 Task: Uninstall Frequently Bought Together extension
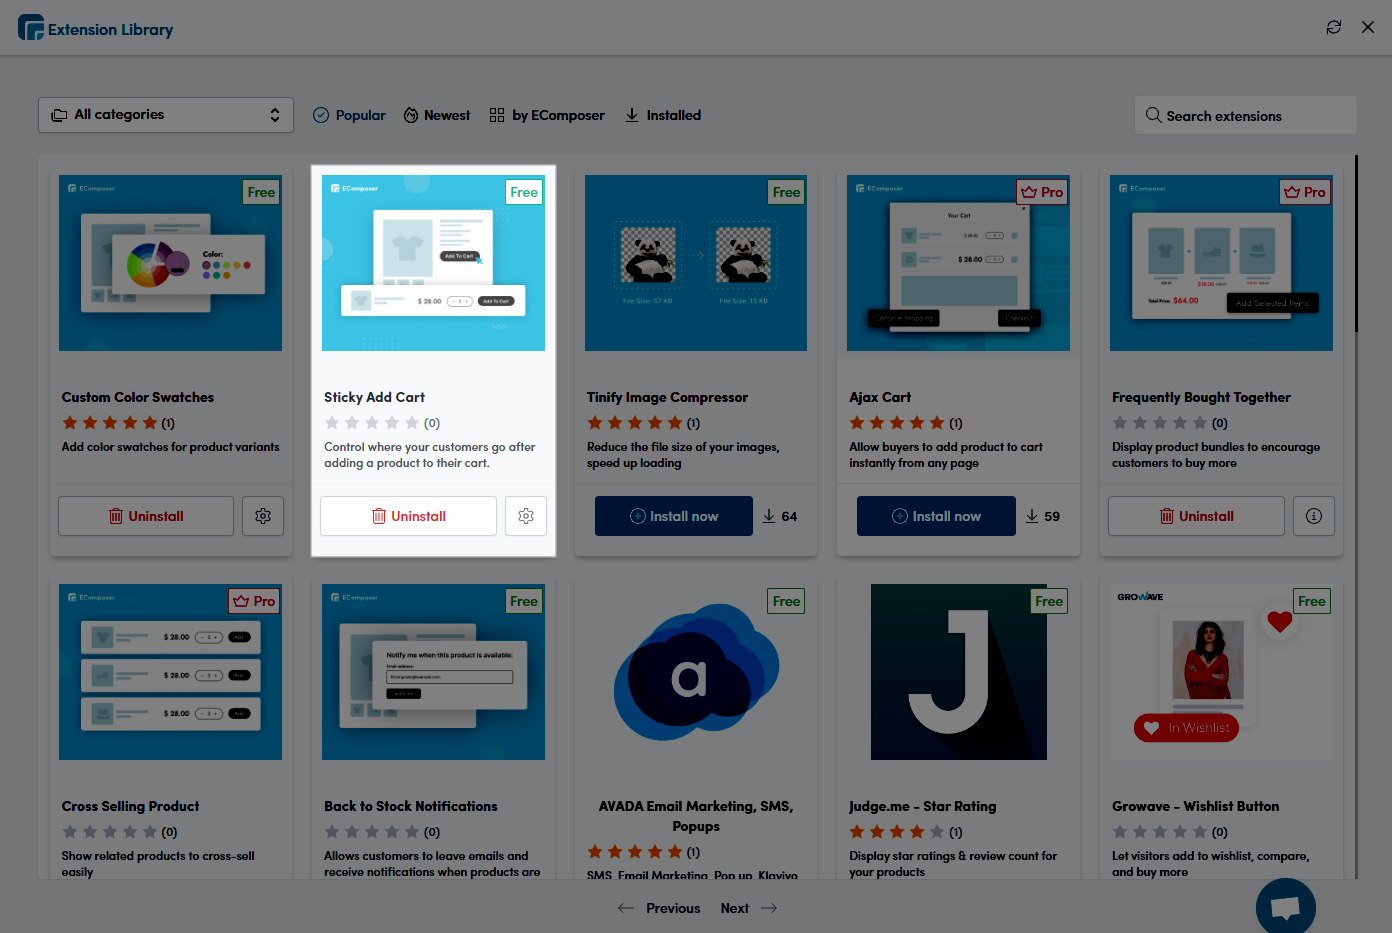pos(1196,516)
